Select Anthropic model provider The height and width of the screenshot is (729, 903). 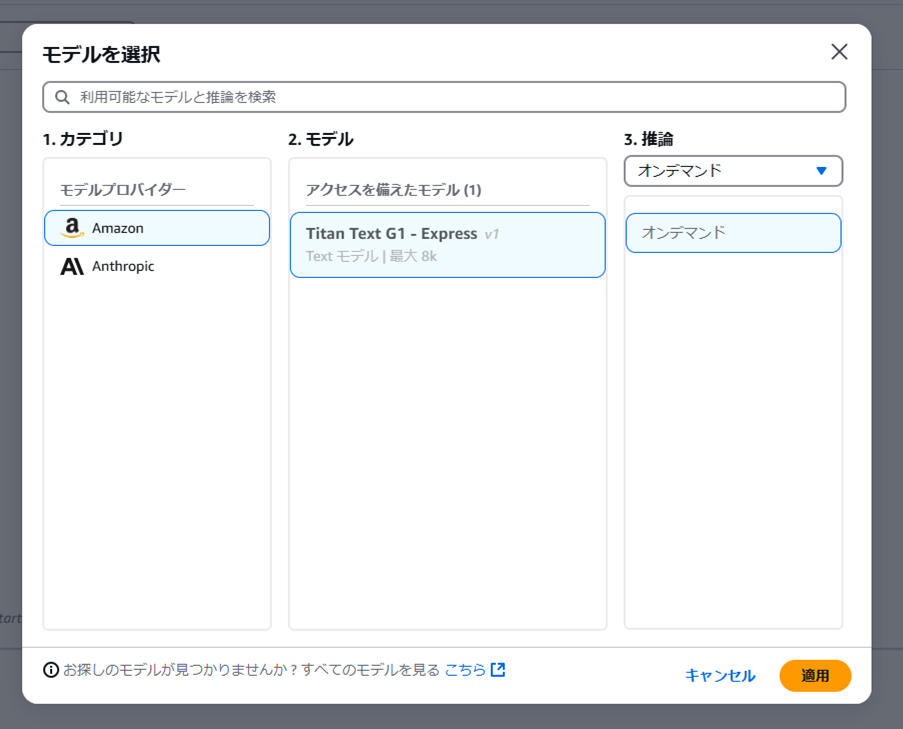[157, 266]
